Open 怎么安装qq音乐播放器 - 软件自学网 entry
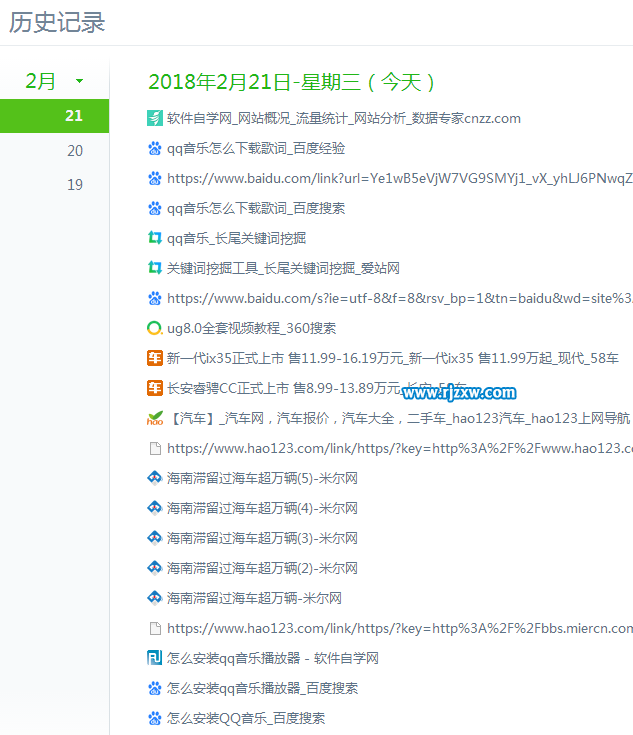 273,658
